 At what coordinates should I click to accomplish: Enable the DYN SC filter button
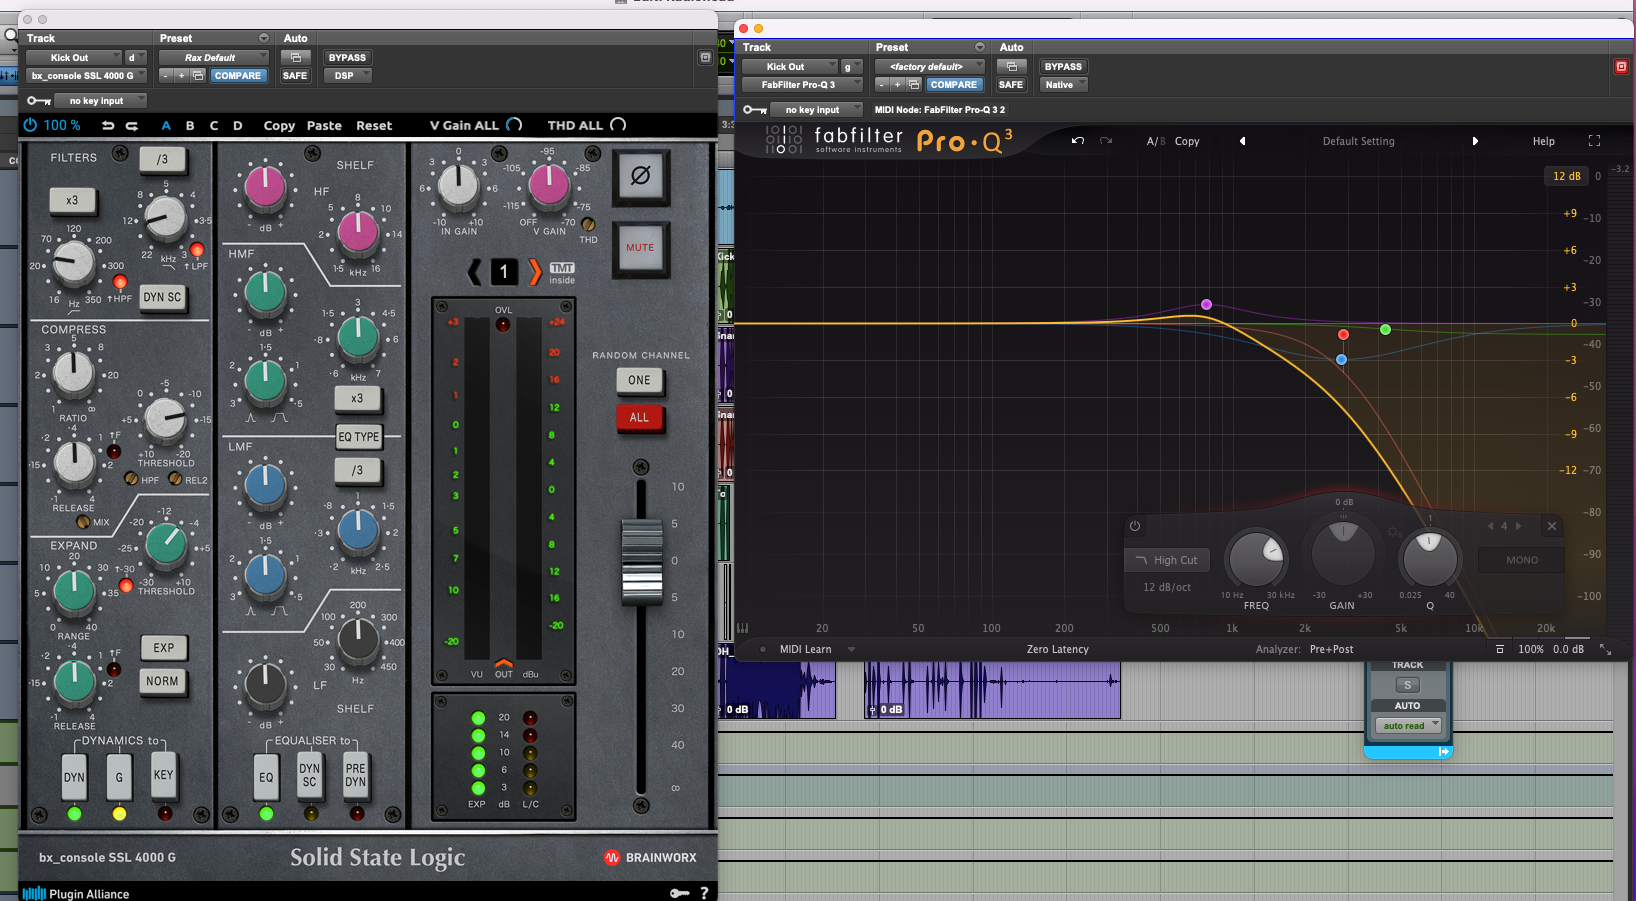coord(162,297)
